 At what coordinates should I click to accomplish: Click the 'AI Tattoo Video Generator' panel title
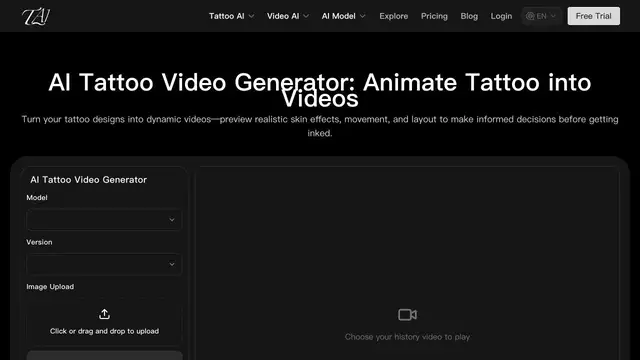(x=89, y=180)
